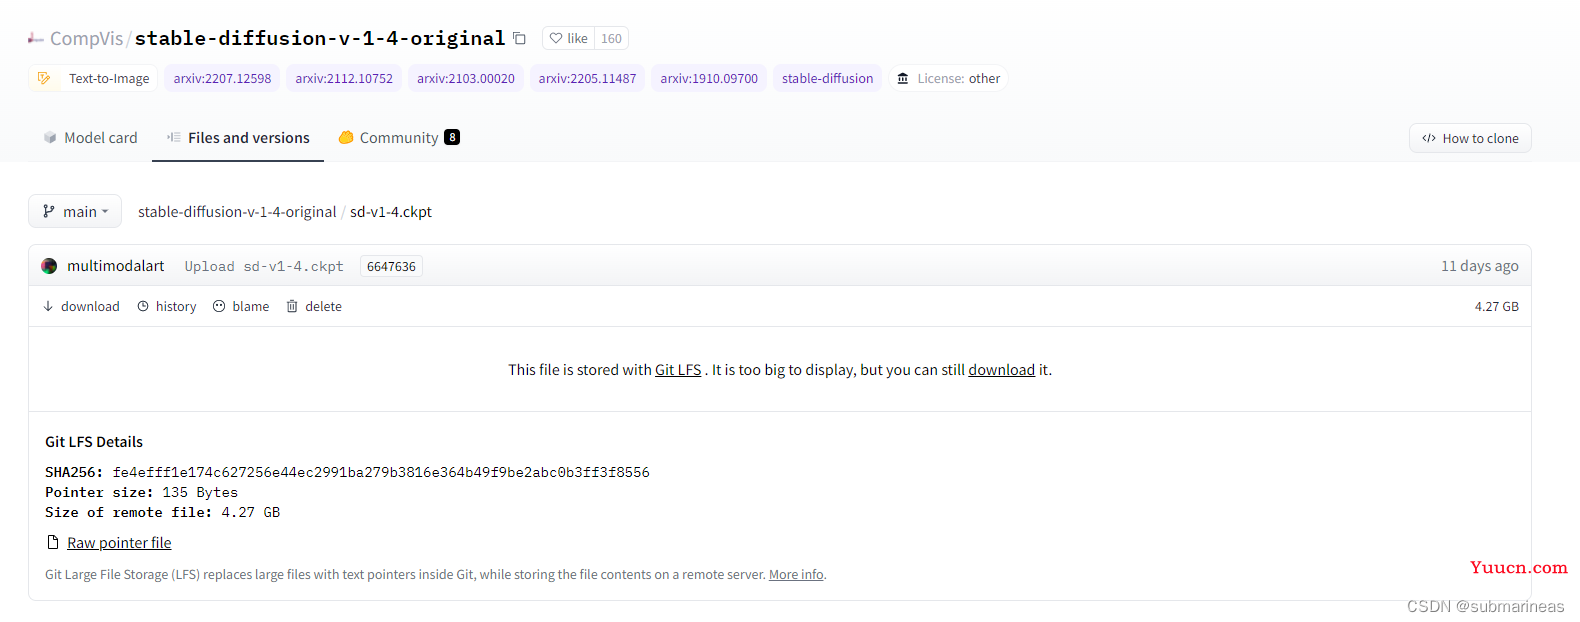Viewport: 1580px width, 622px height.
Task: Click the git branch icon
Action: pyautogui.click(x=48, y=211)
